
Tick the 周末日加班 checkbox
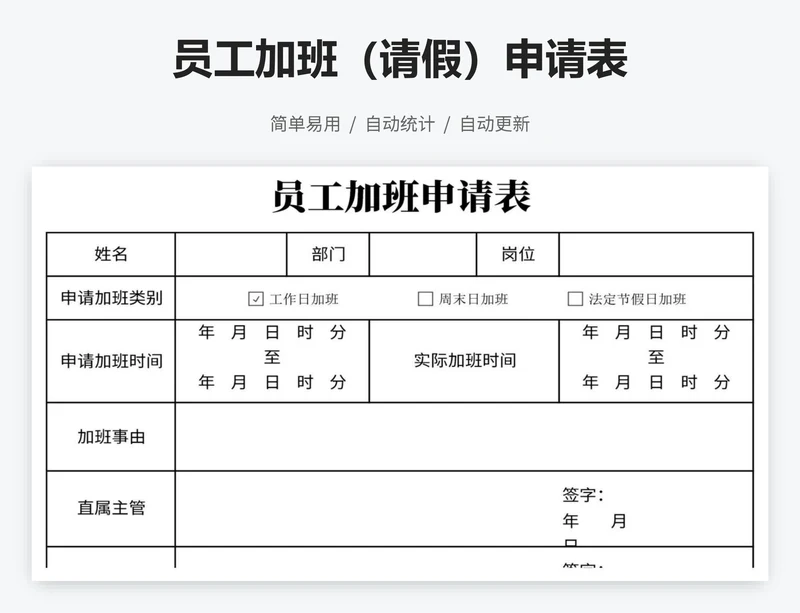tap(425, 299)
